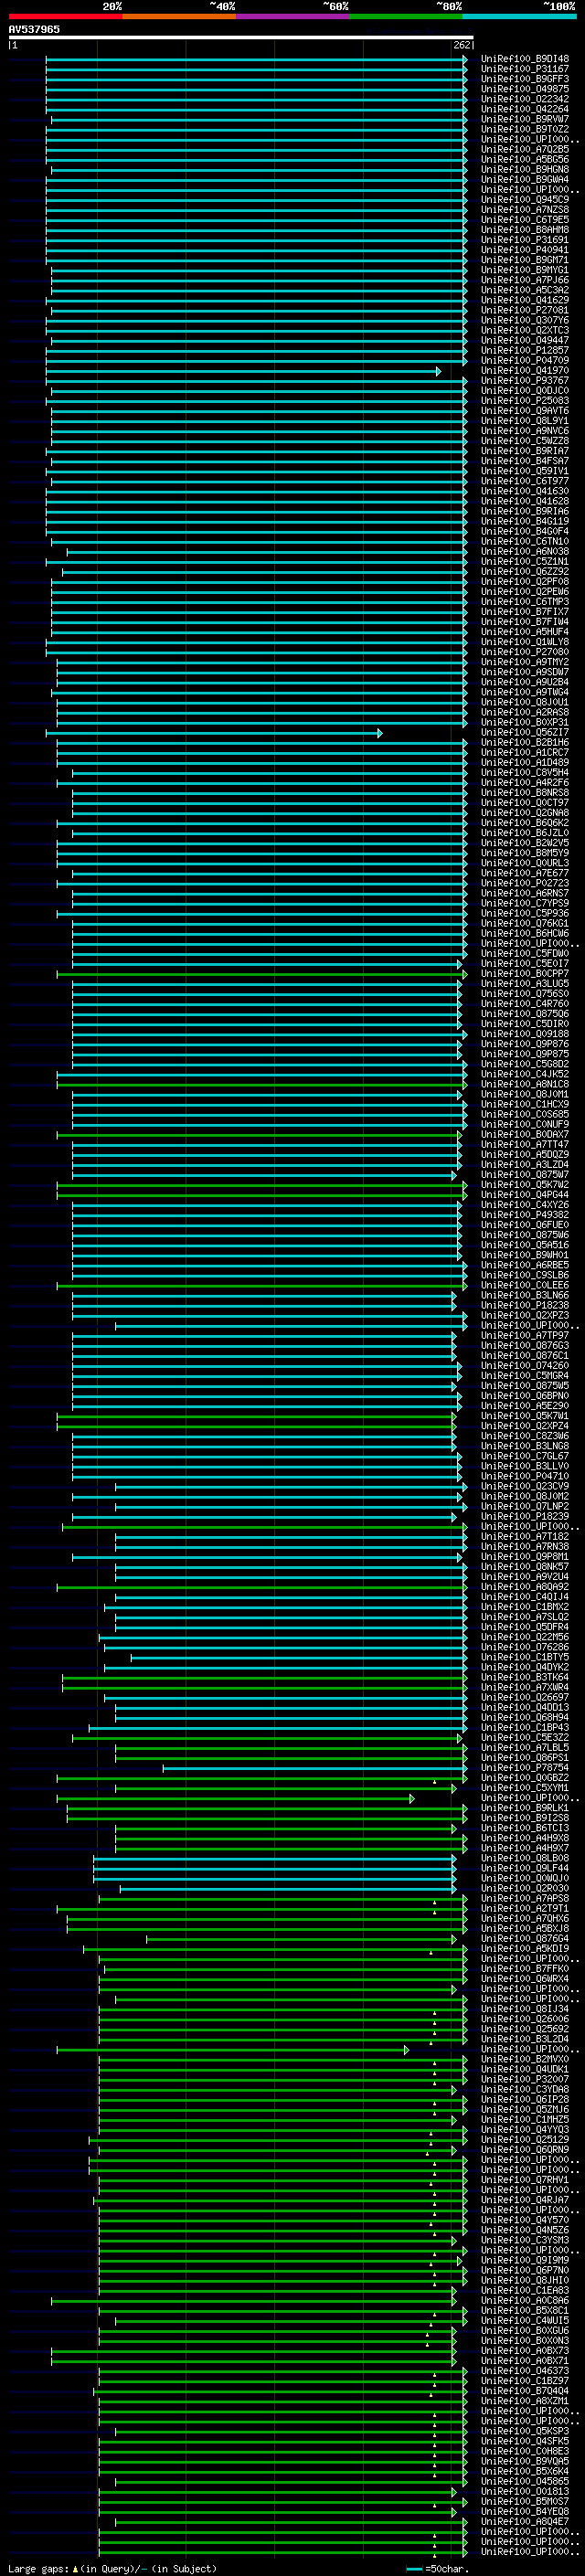Image resolution: width=585 pixels, height=2576 pixels.
Task: Click hit UniRef100_C5WZZ8
Action: tap(525, 441)
